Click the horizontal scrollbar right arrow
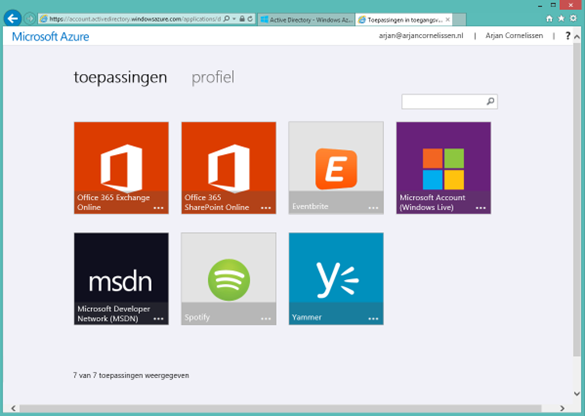The image size is (585, 416). point(562,408)
